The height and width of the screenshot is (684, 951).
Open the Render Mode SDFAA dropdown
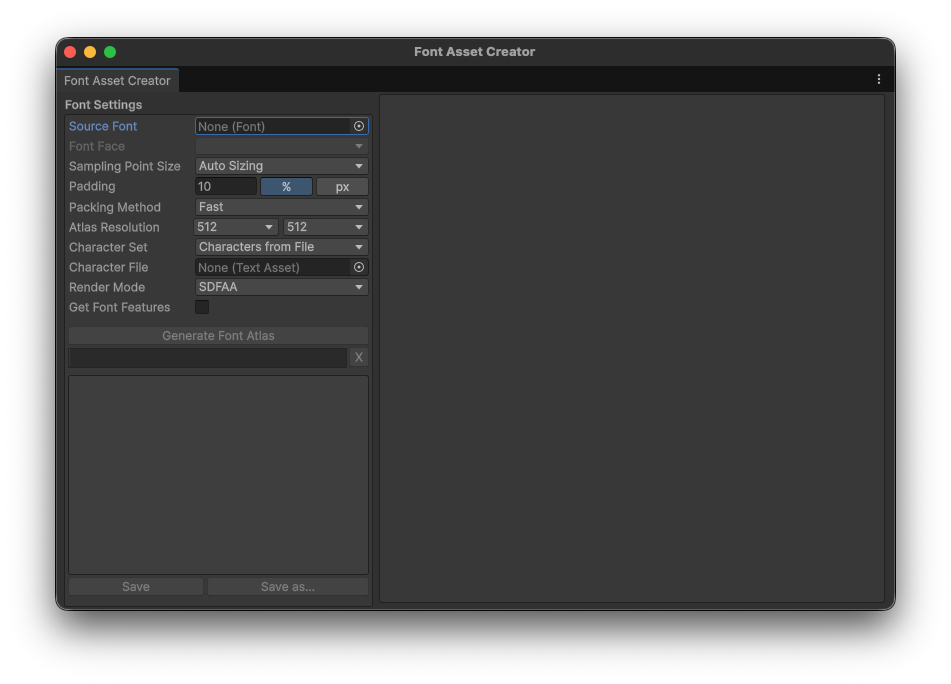[281, 287]
